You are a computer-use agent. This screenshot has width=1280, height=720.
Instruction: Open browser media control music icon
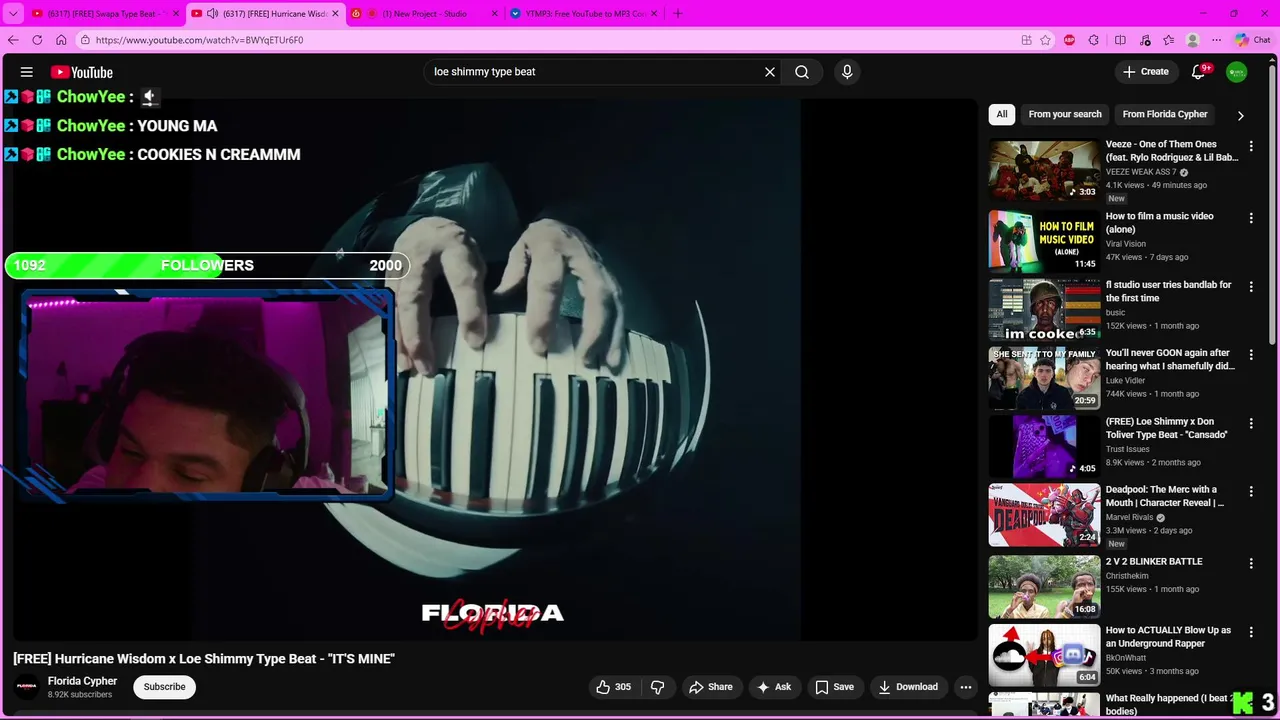tap(1145, 40)
